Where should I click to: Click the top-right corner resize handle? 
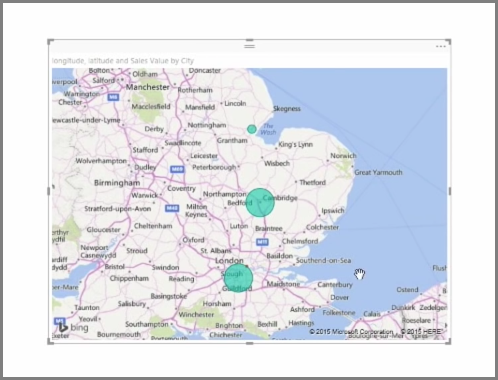(448, 42)
